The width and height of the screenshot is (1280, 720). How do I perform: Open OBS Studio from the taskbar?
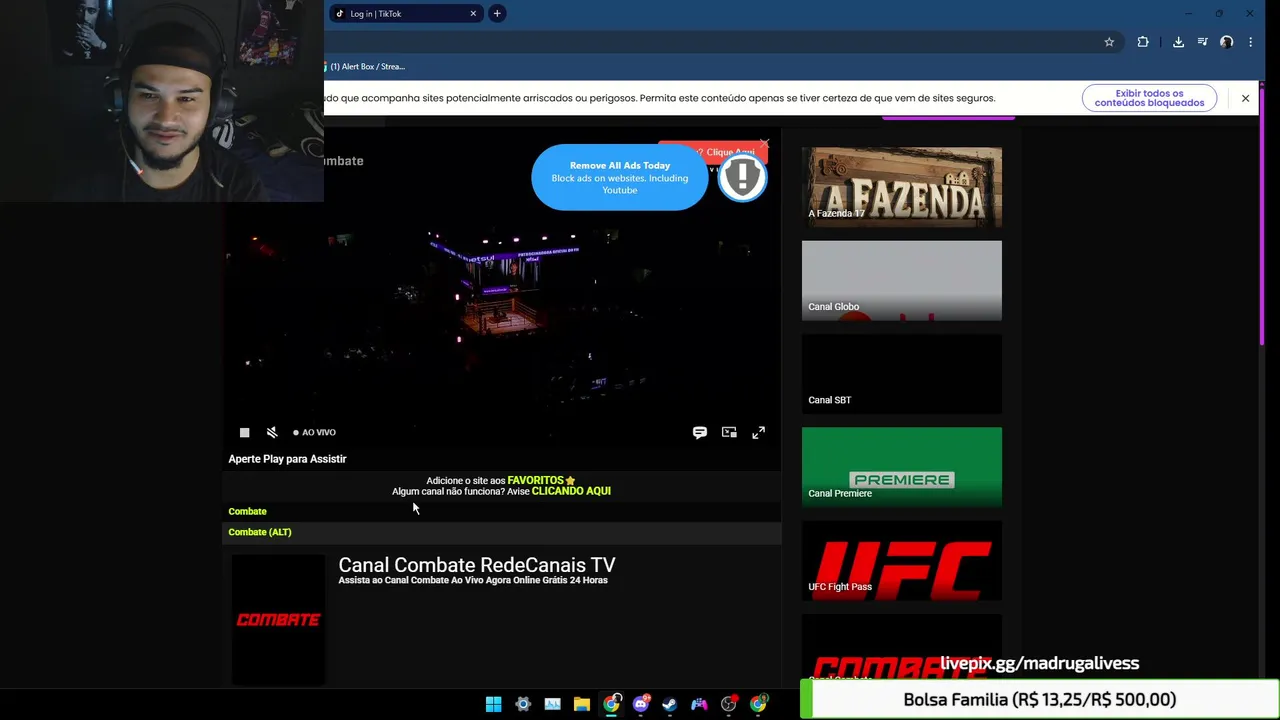(729, 704)
